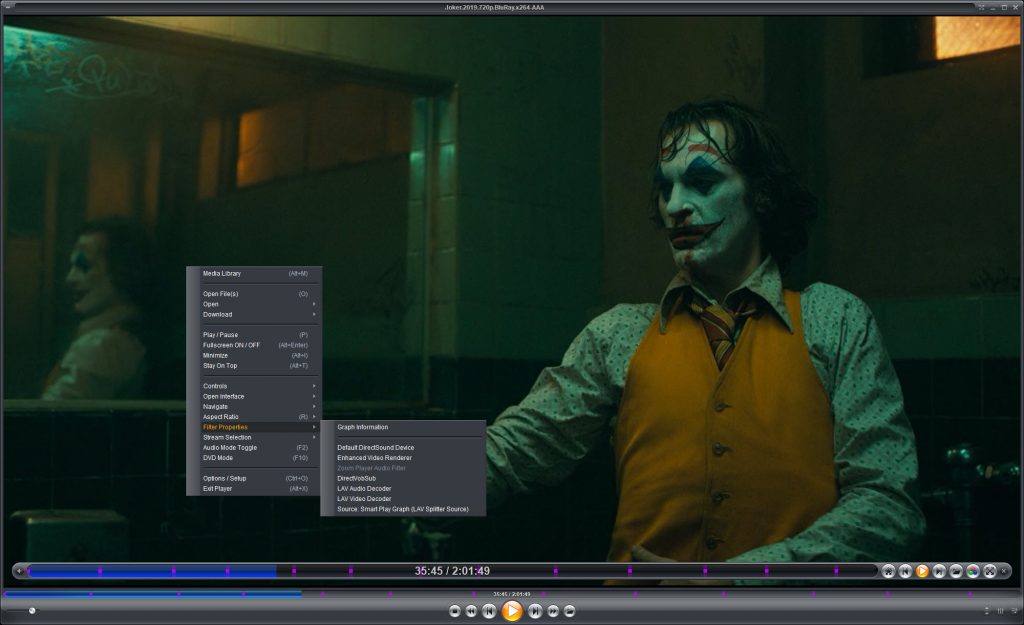Viewport: 1024px width, 625px height.
Task: Stop playback using the bottom bar stop button
Action: (x=455, y=611)
